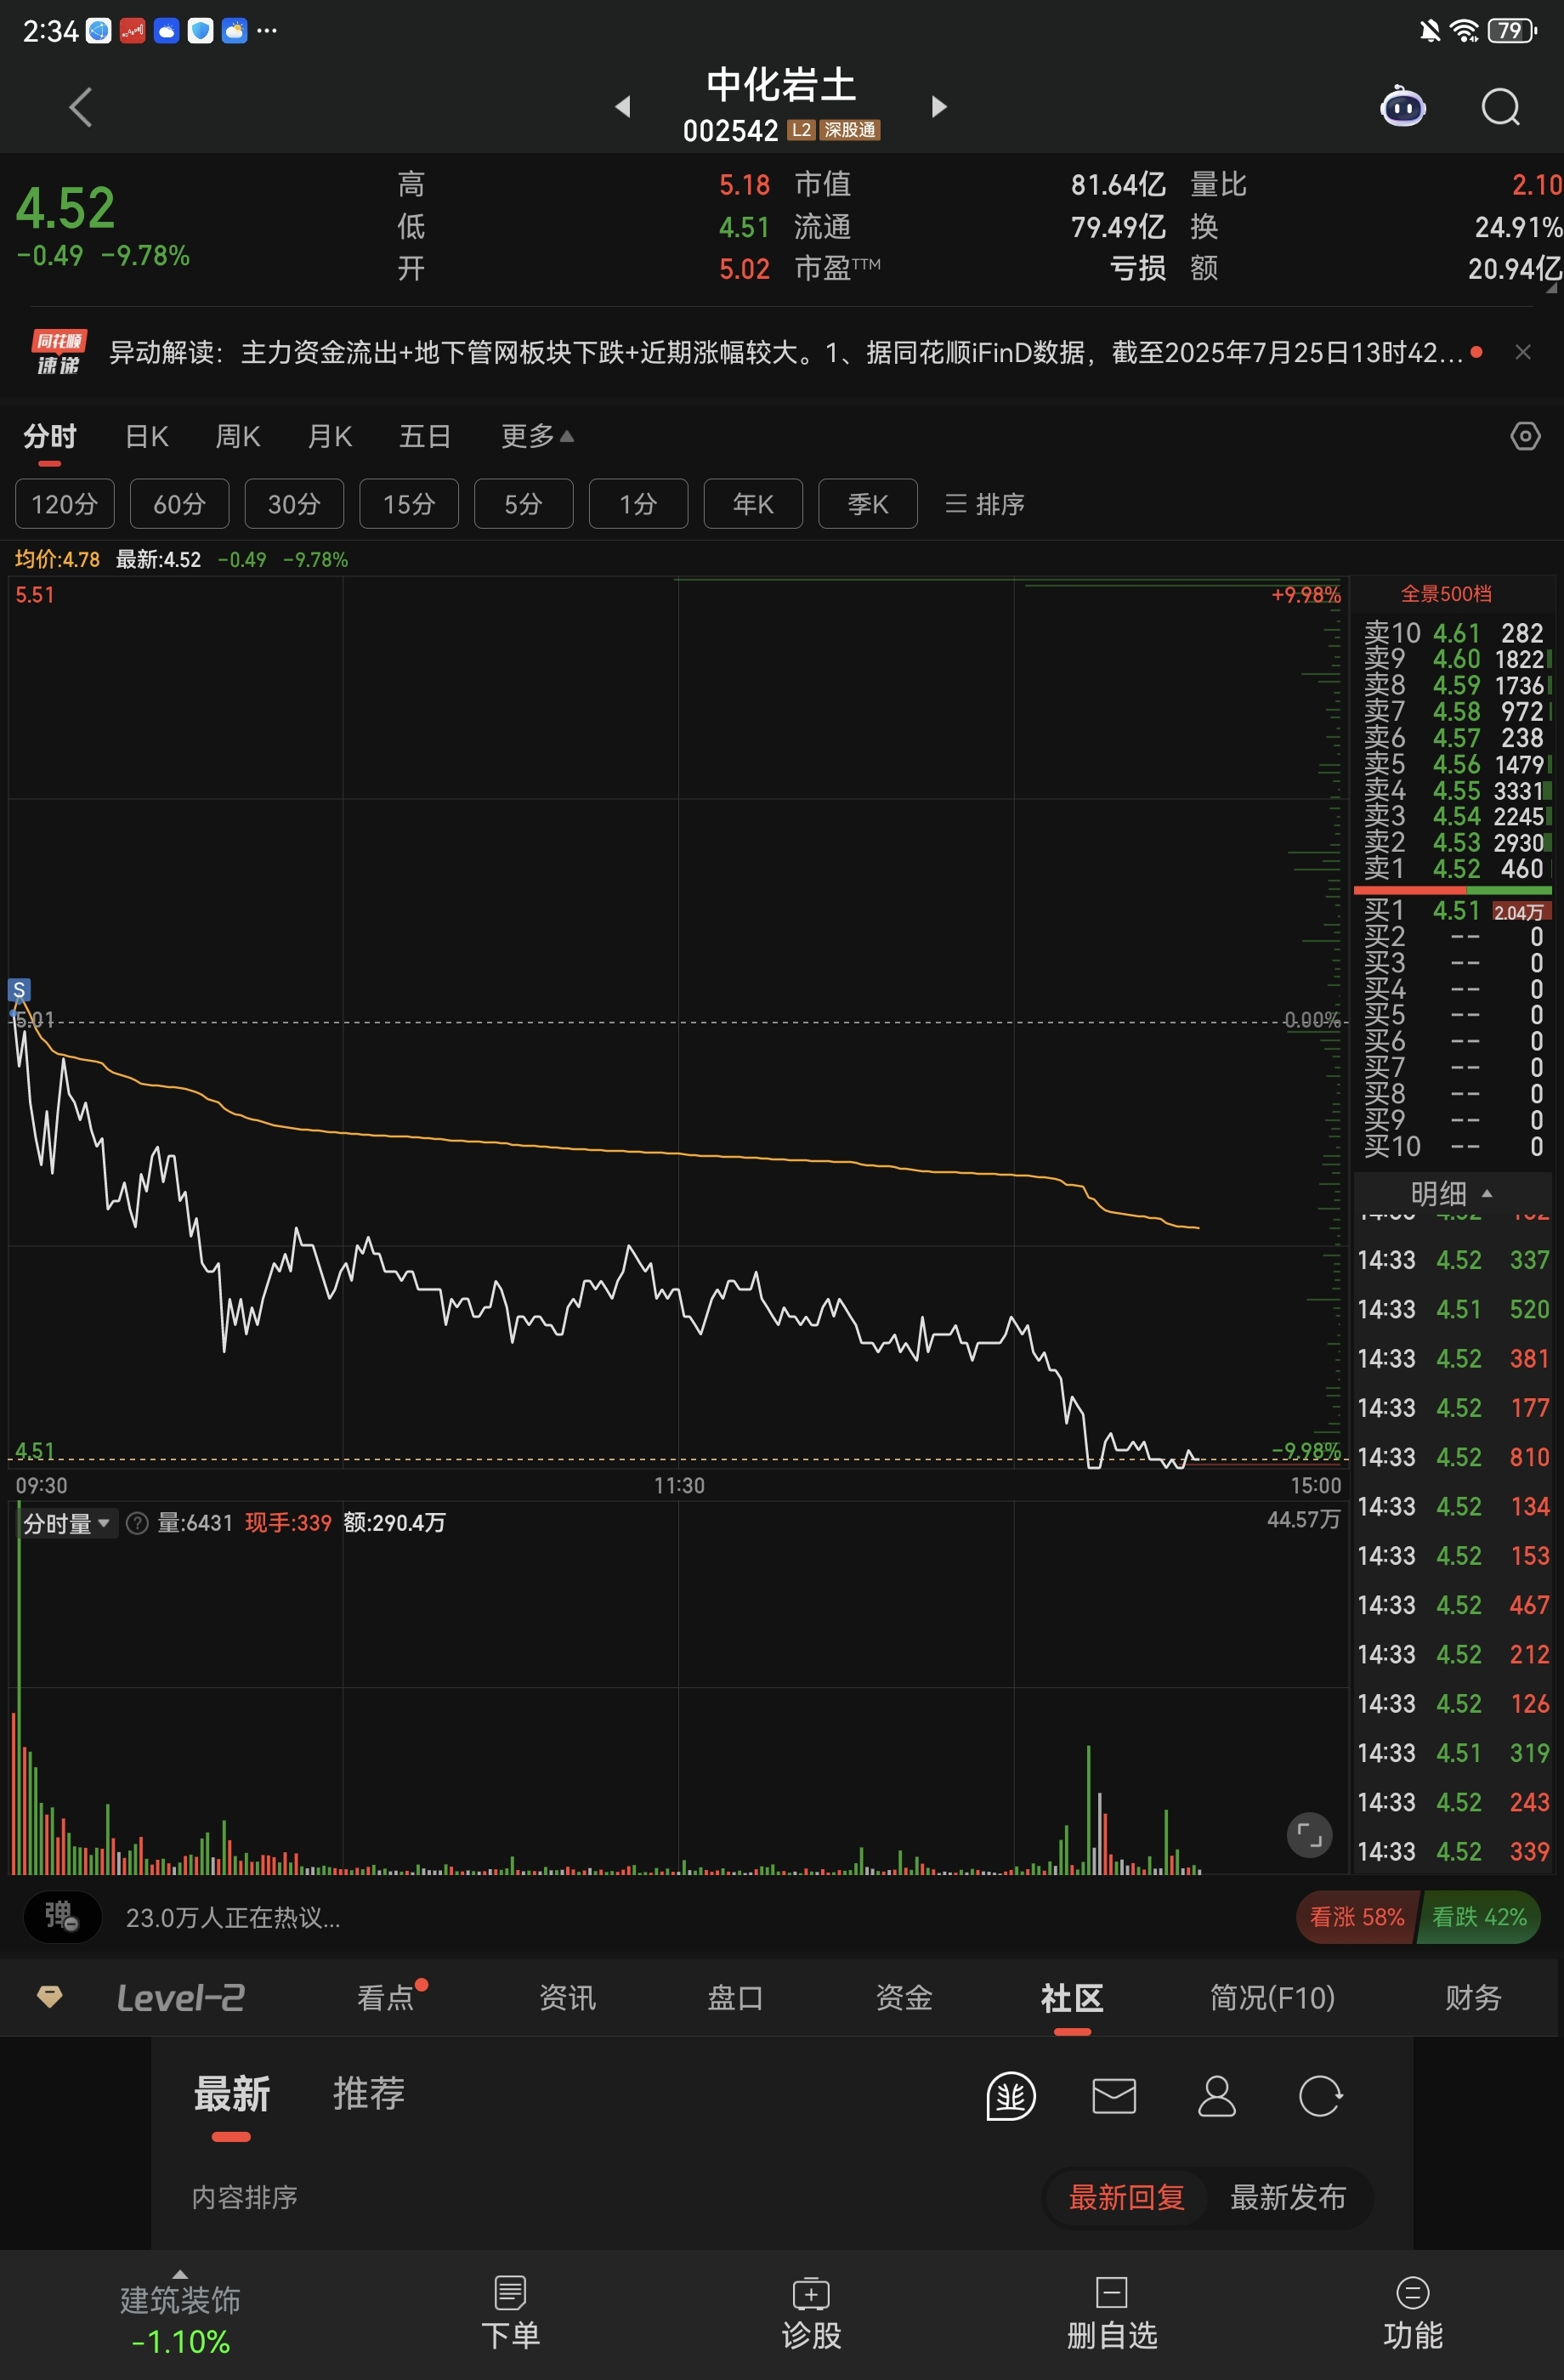Select the 1分 period button
Viewport: 1564px width, 2380px height.
[x=639, y=503]
